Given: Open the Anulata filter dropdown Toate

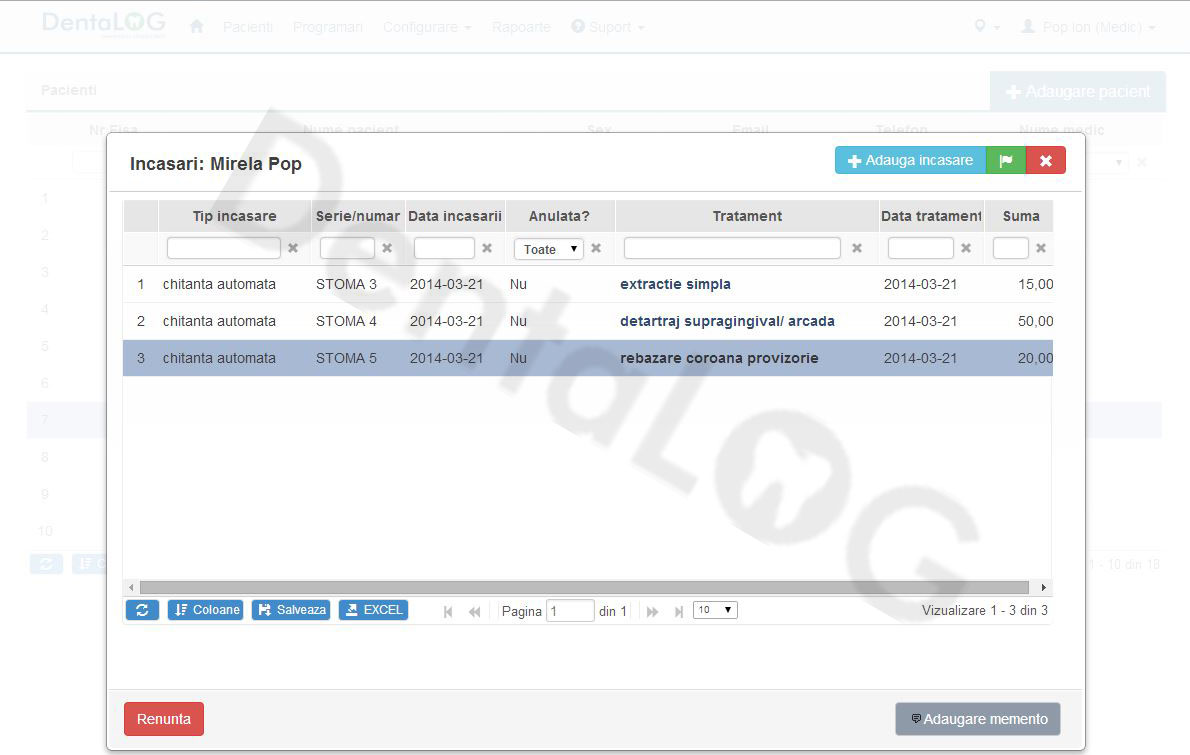Looking at the screenshot, I should point(549,249).
